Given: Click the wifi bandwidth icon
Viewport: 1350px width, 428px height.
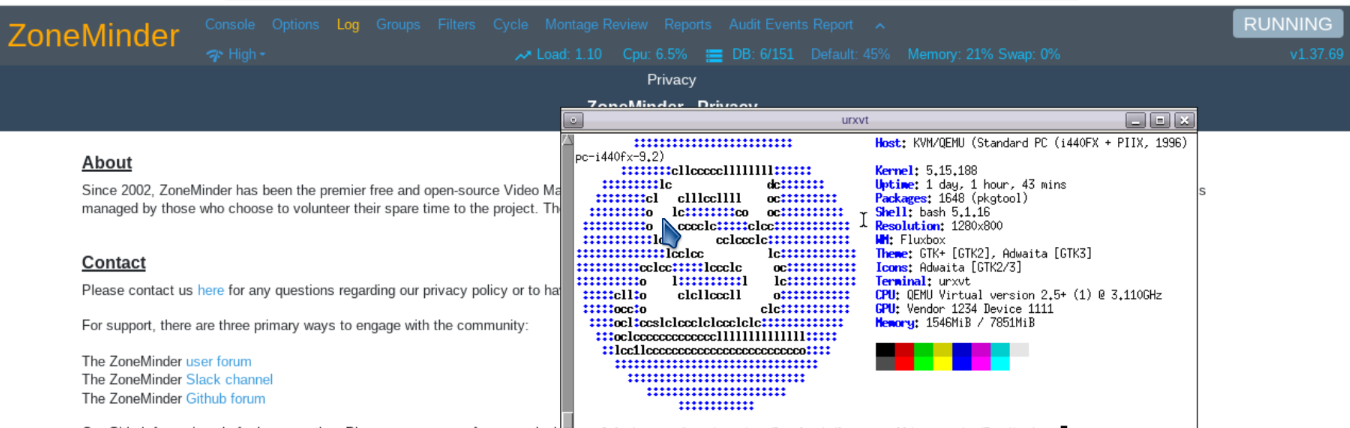Looking at the screenshot, I should (x=215, y=55).
